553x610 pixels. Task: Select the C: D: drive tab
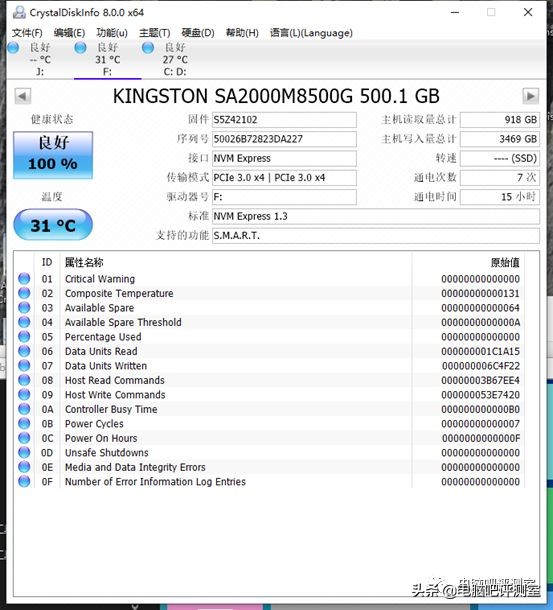click(175, 60)
